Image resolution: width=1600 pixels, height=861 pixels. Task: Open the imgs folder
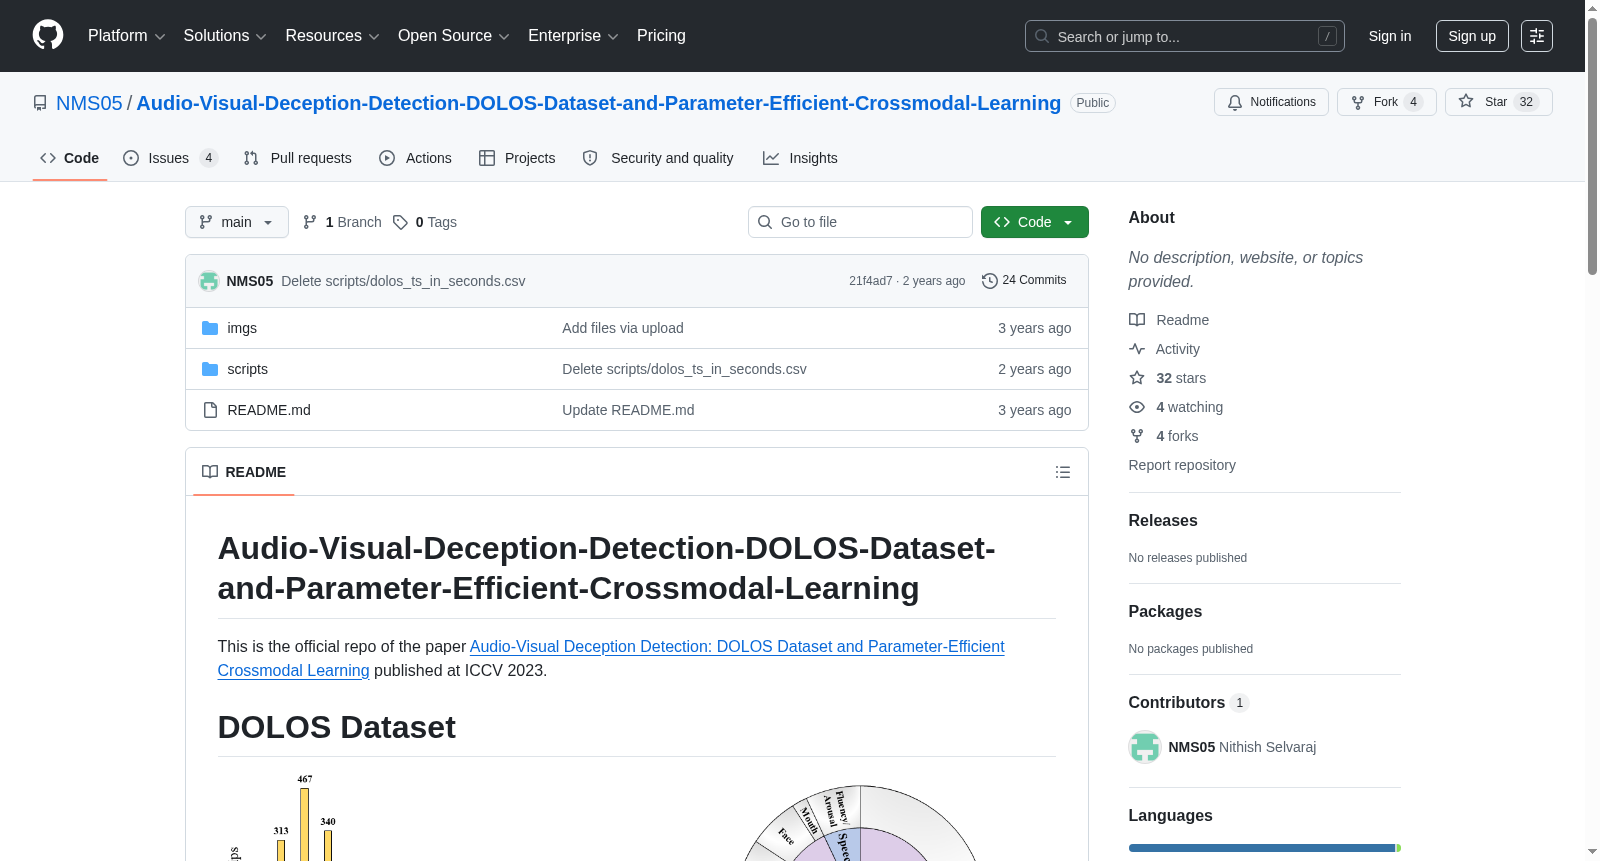pyautogui.click(x=242, y=328)
